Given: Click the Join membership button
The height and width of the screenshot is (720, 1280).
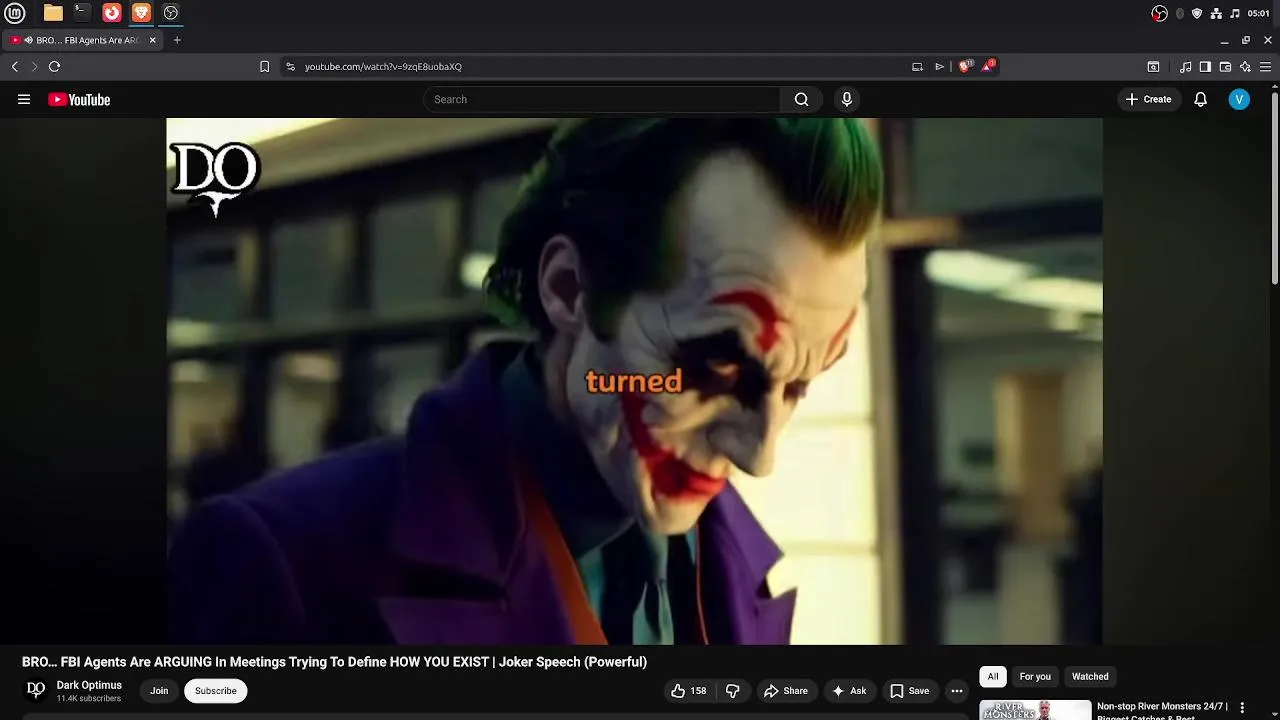Looking at the screenshot, I should [159, 691].
